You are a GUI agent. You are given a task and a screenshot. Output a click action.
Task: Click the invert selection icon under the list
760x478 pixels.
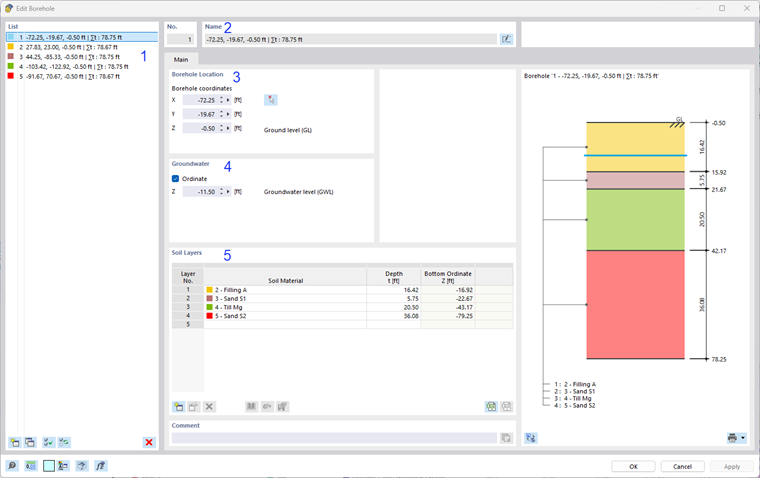point(64,442)
